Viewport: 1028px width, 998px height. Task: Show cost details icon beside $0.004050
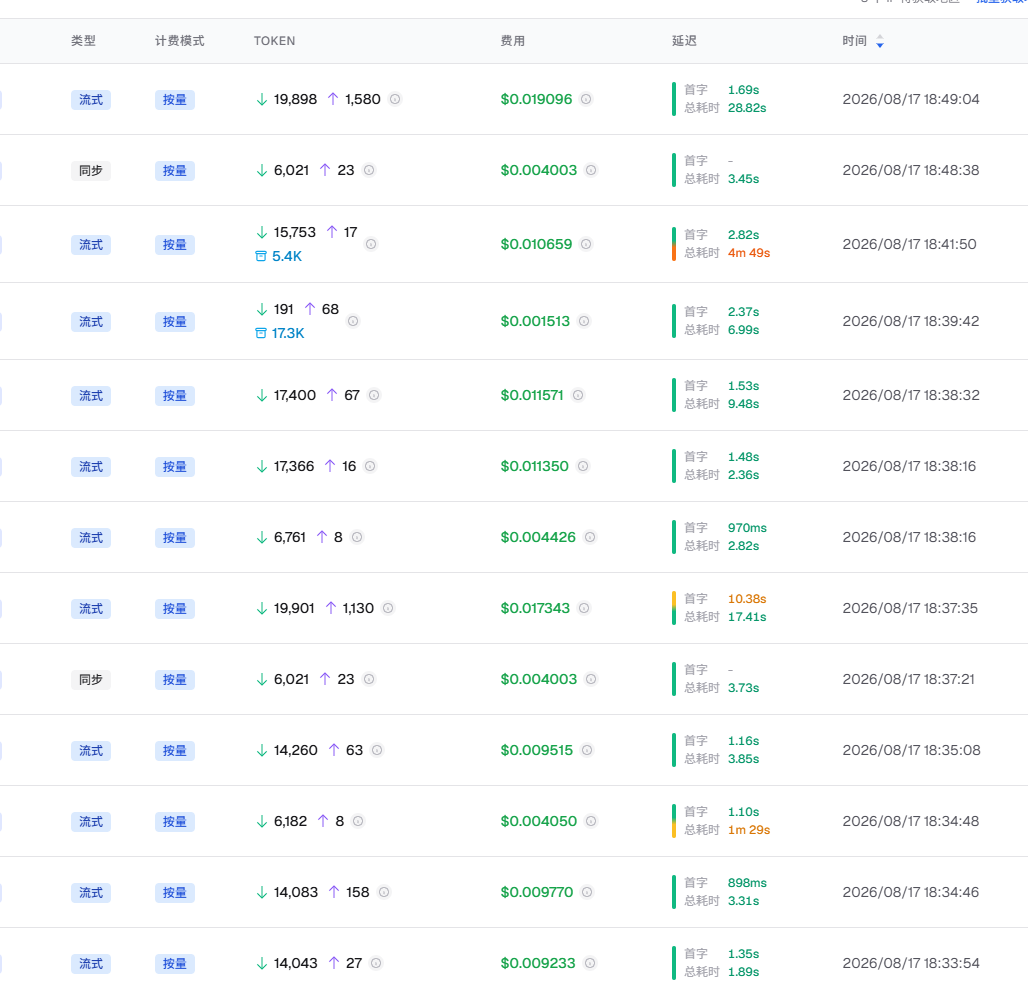pyautogui.click(x=591, y=821)
